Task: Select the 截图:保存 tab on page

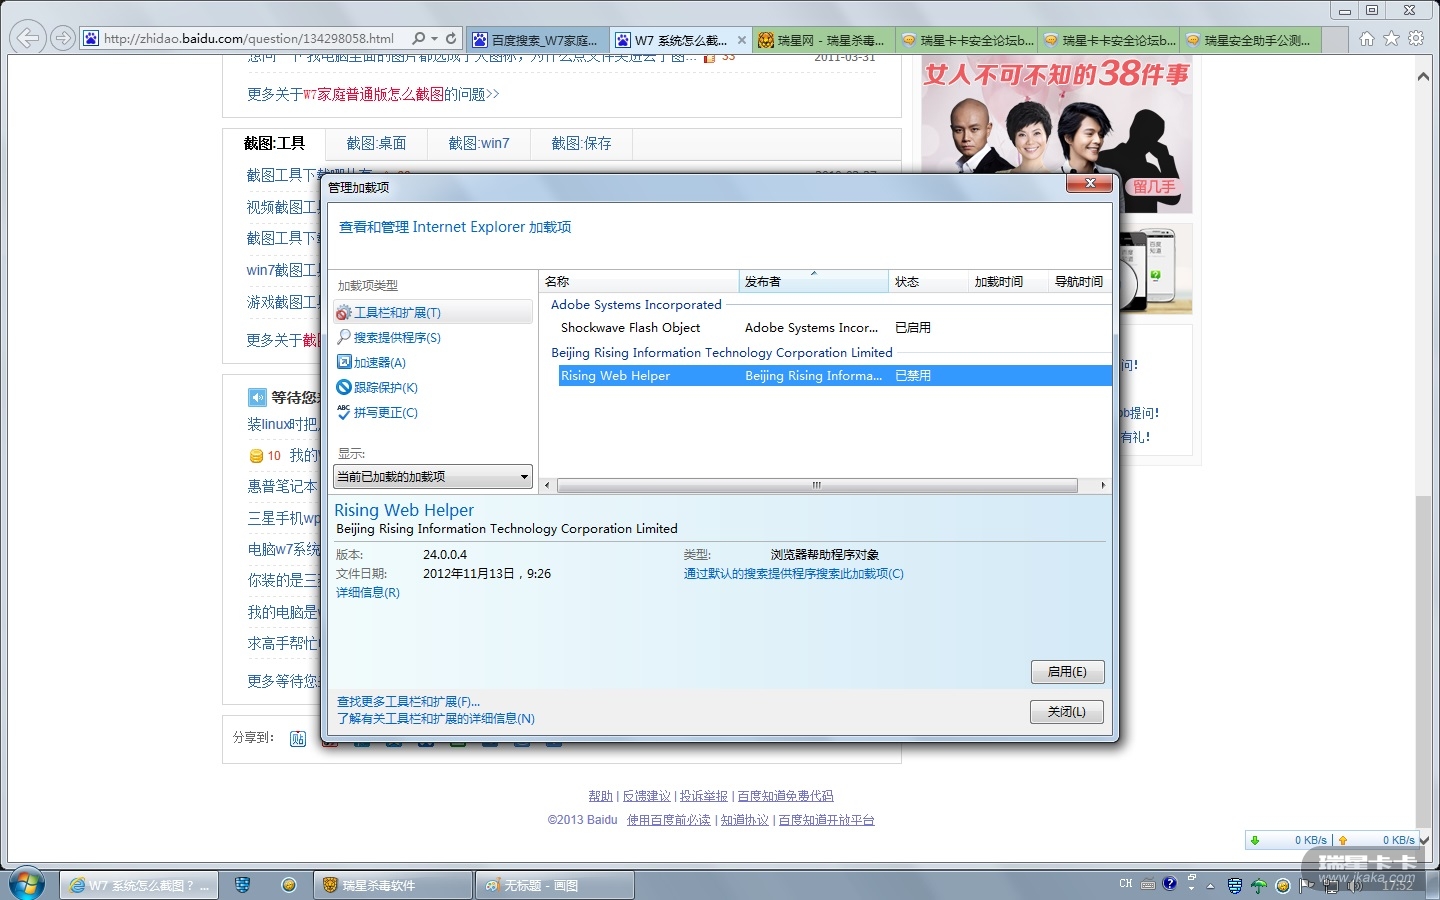Action: tap(581, 144)
